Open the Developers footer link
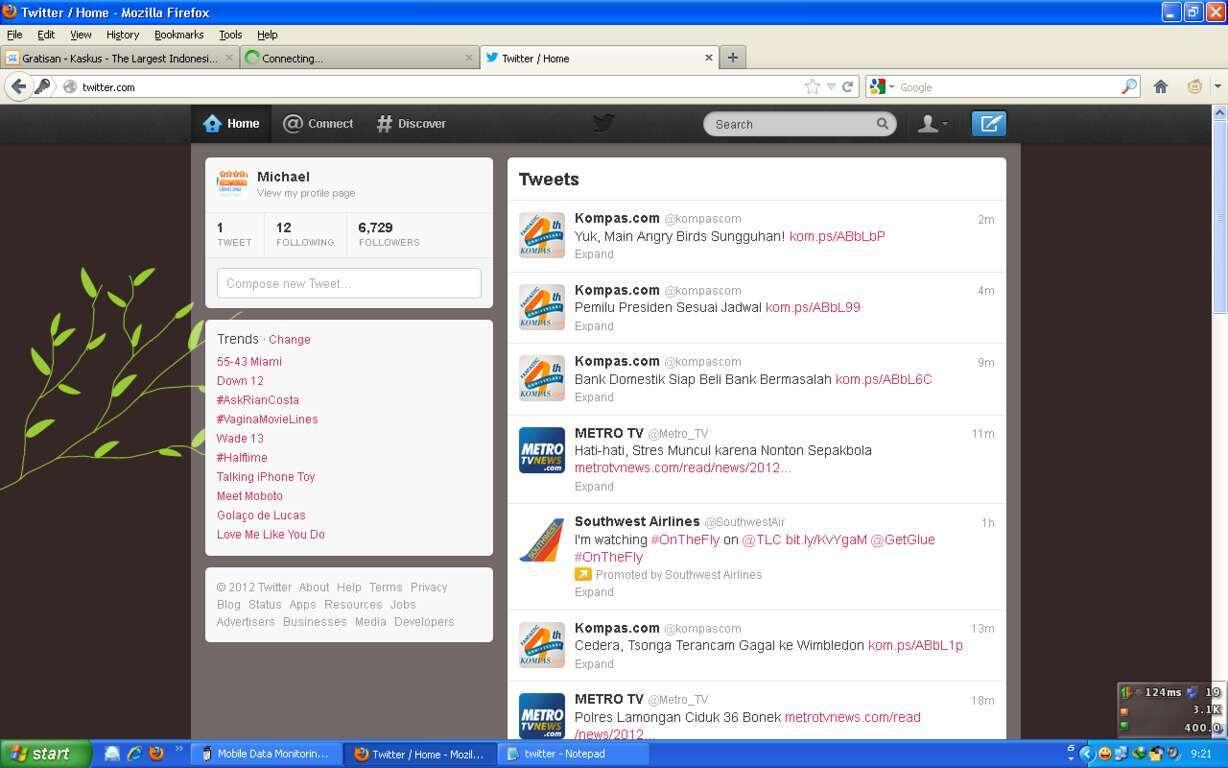Viewport: 1228px width, 768px height. (x=424, y=622)
